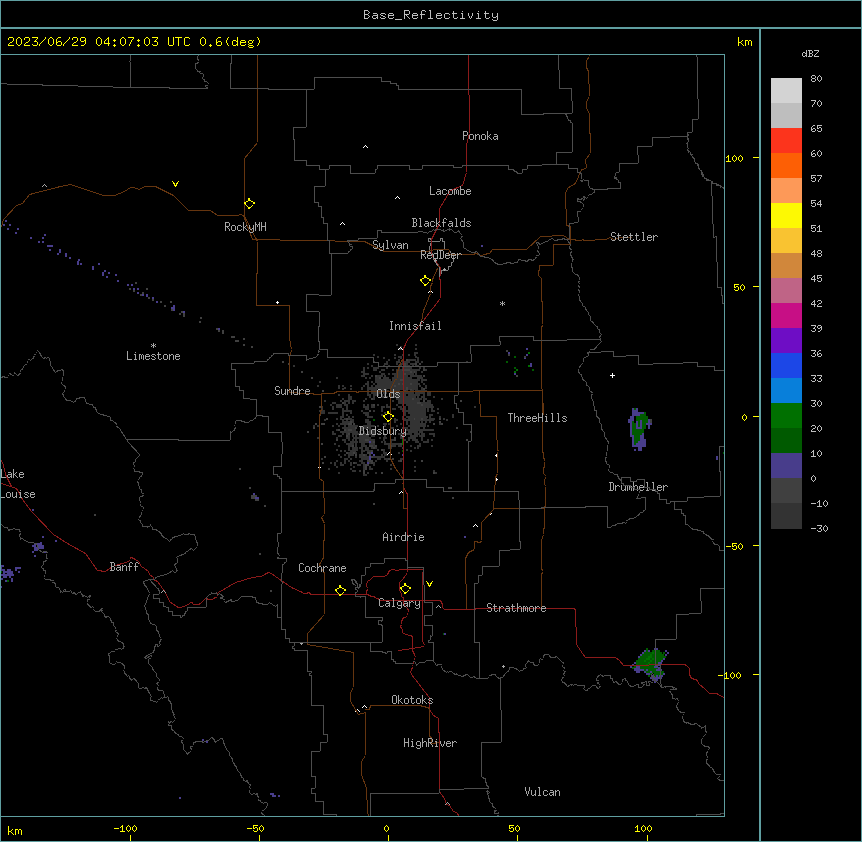Click the Didsbury label
The width and height of the screenshot is (862, 842).
(x=383, y=431)
